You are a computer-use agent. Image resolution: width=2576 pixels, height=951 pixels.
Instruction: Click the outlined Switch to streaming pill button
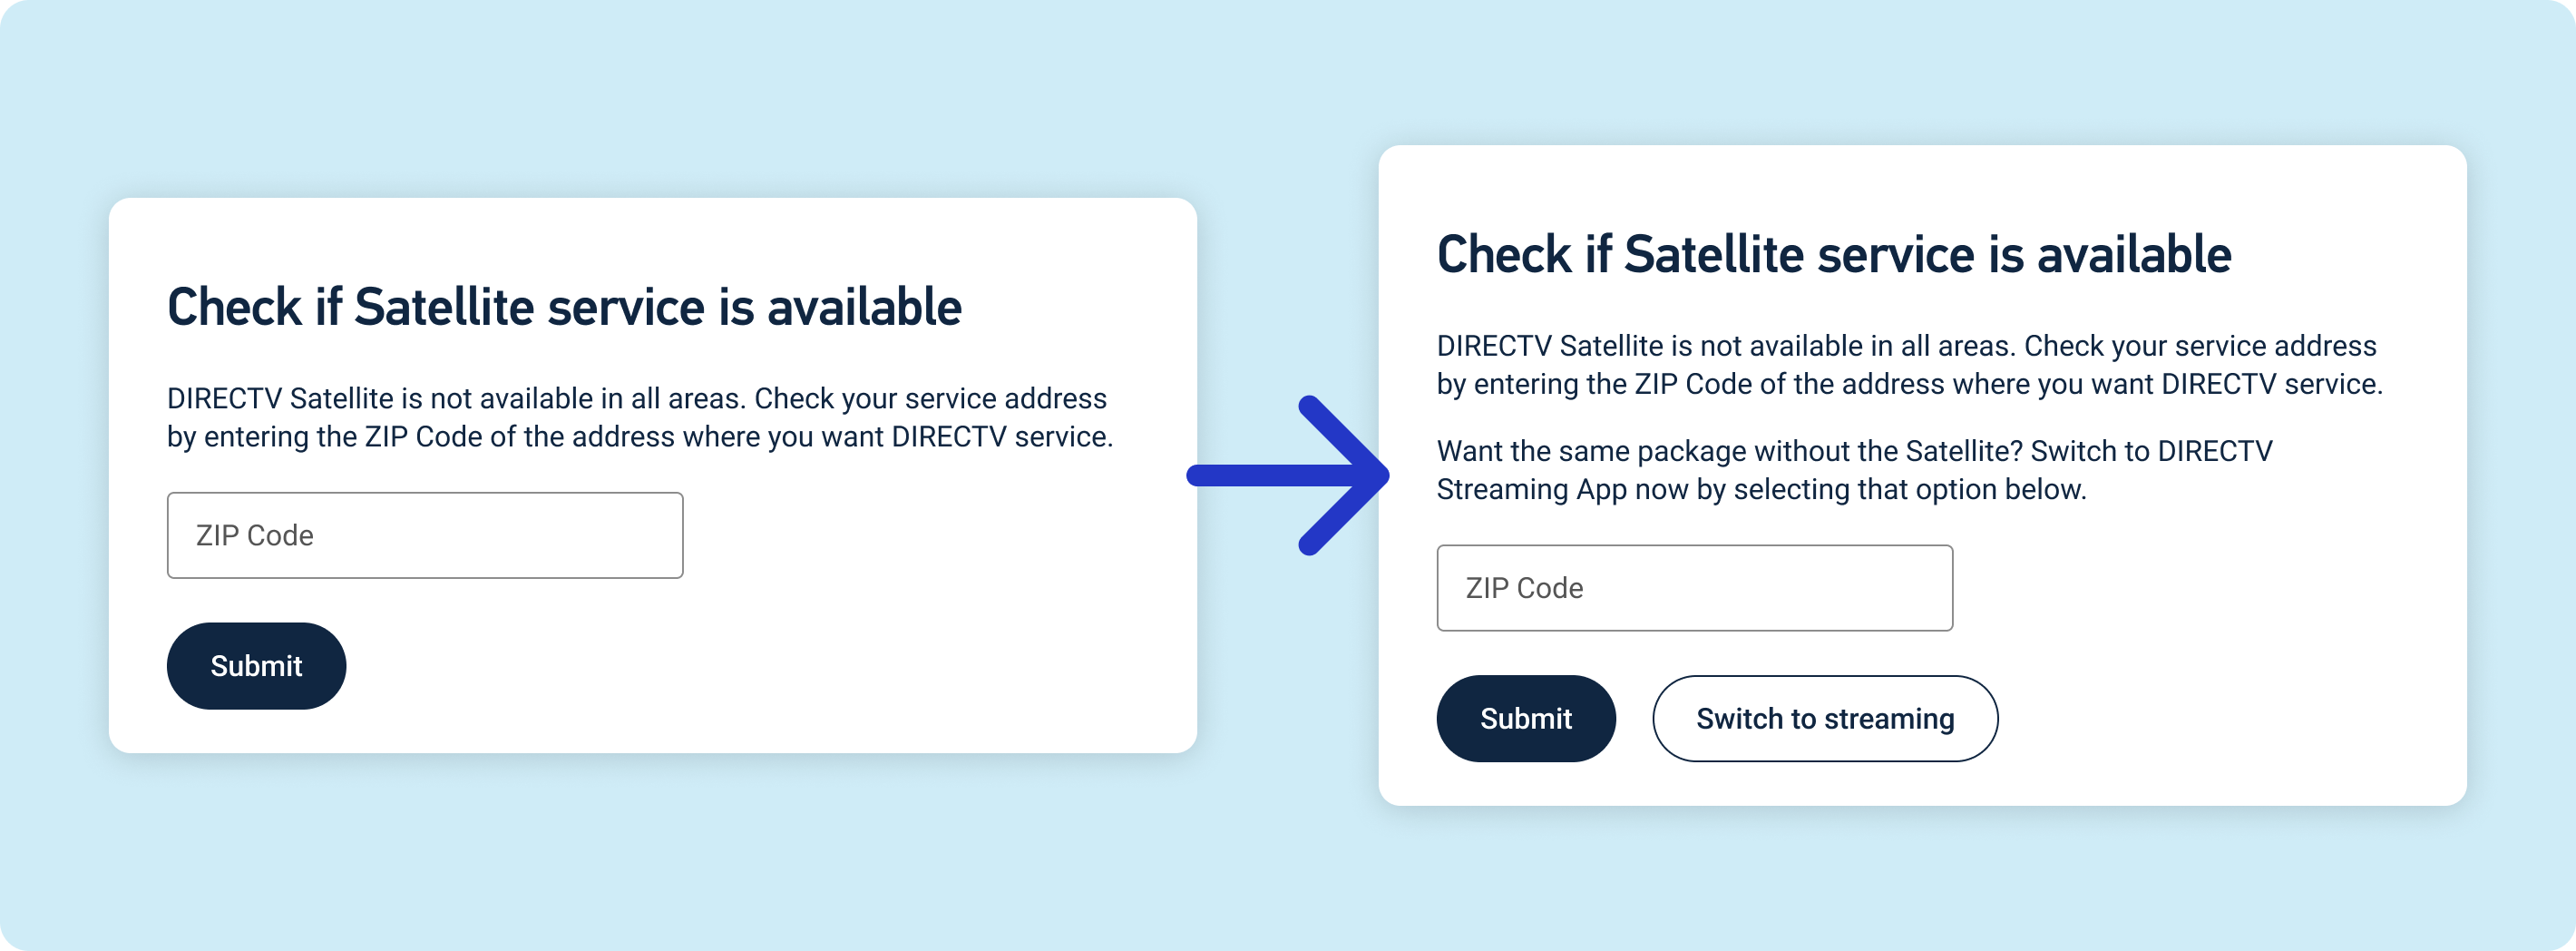point(1824,718)
